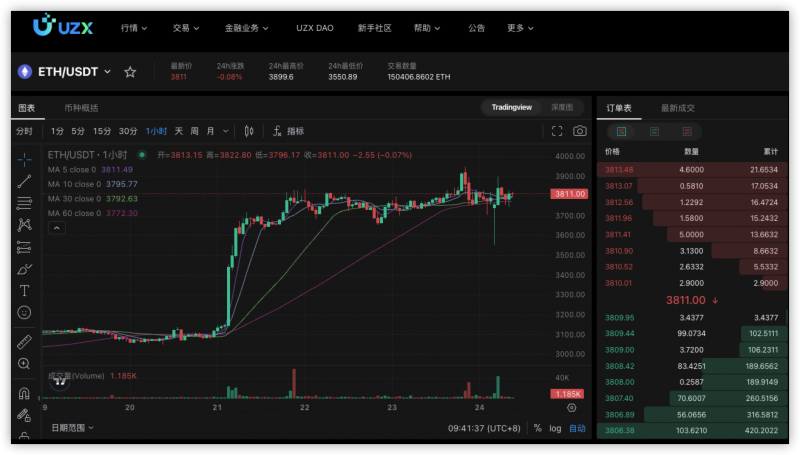Select the XABCD pattern tool
This screenshot has width=800, height=455.
pos(24,225)
